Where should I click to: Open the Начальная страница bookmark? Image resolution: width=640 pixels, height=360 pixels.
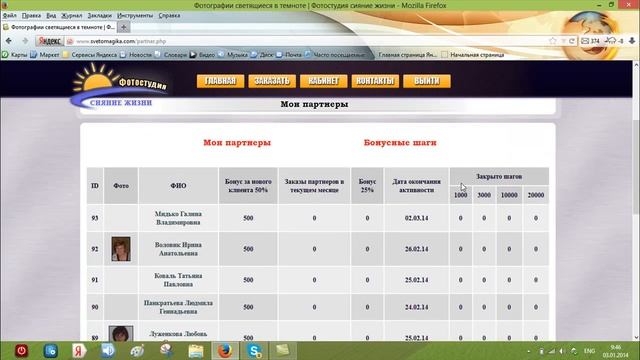(473, 55)
